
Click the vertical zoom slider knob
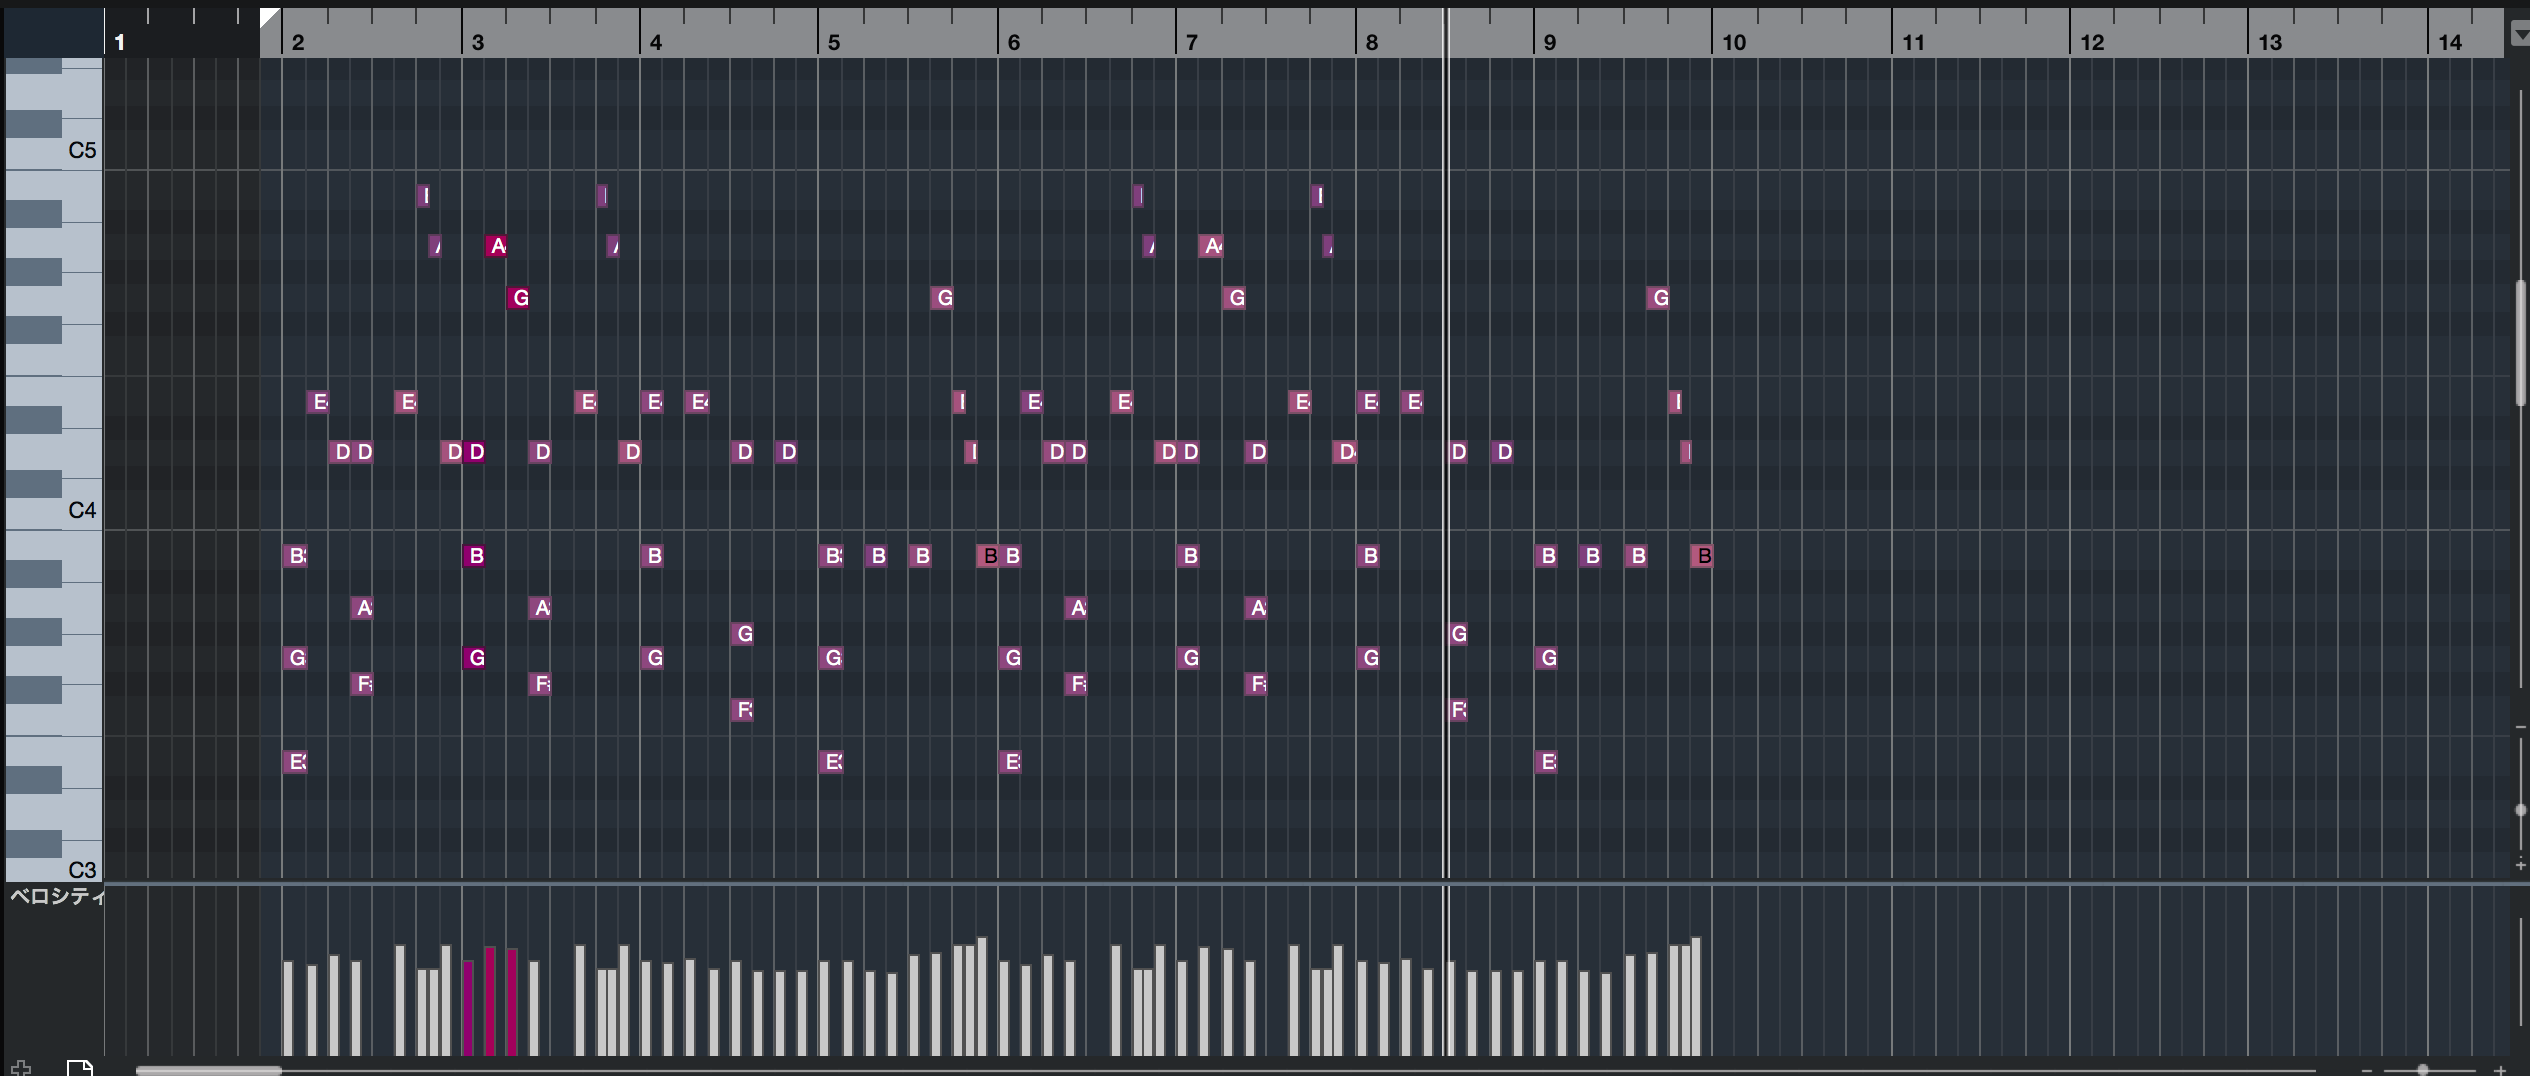(x=2521, y=810)
